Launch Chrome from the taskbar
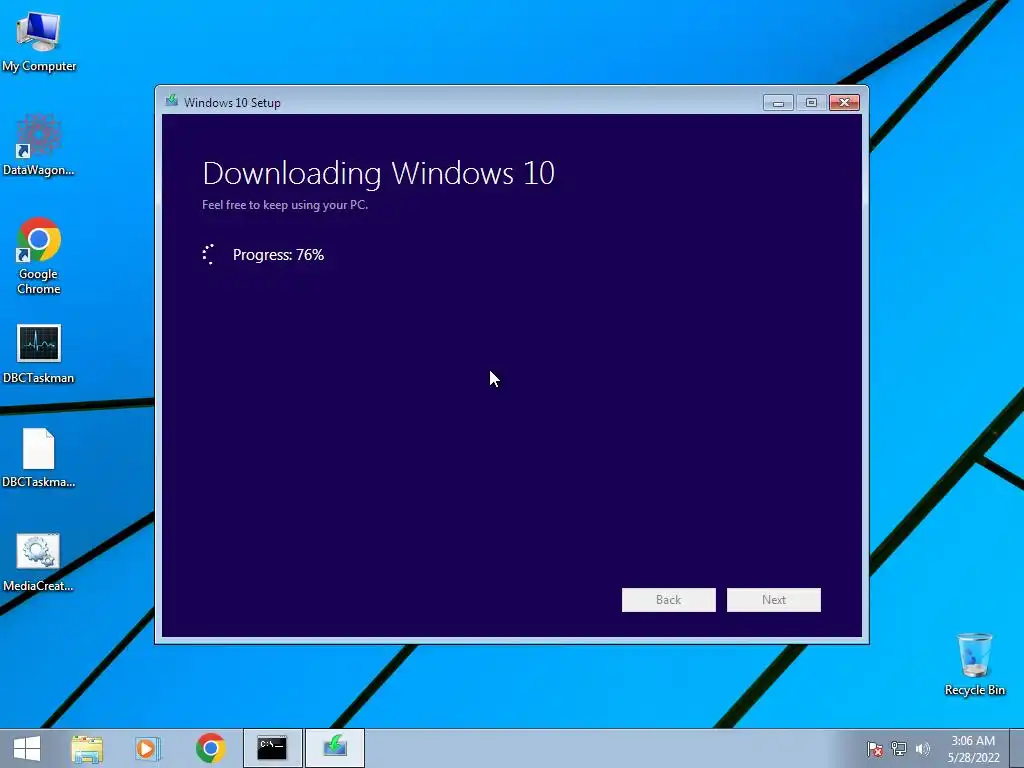The height and width of the screenshot is (768, 1024). click(x=210, y=748)
